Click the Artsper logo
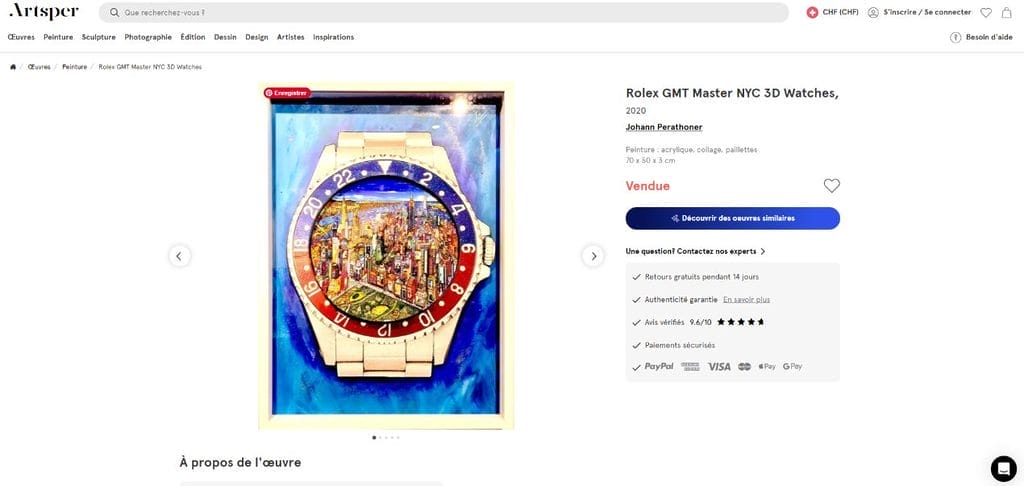The width and height of the screenshot is (1024, 486). (x=44, y=12)
